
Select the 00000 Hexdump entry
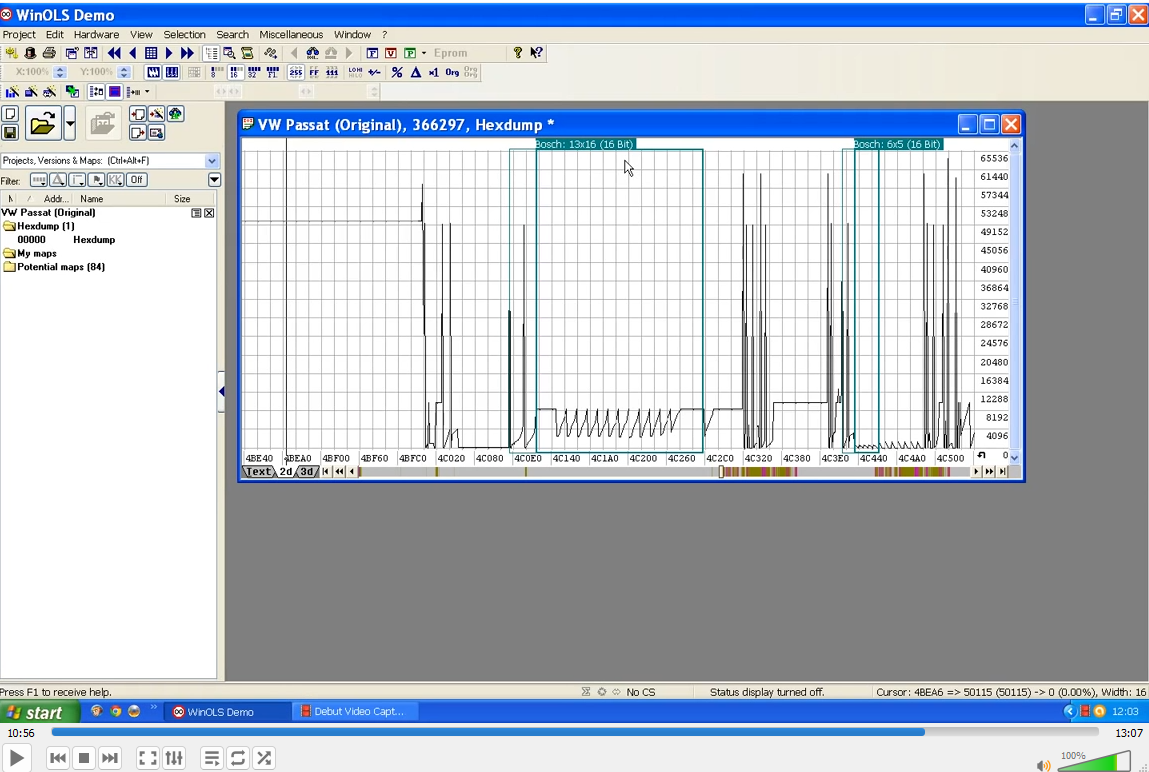66,240
